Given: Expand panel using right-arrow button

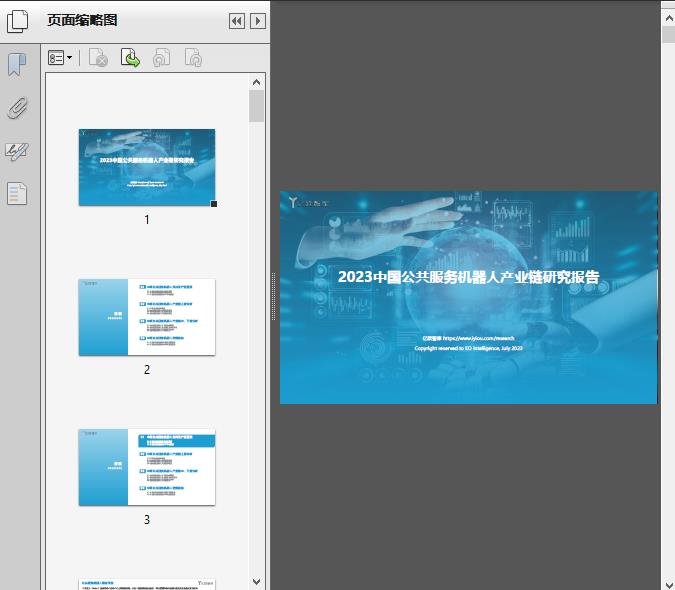Looking at the screenshot, I should coord(257,21).
